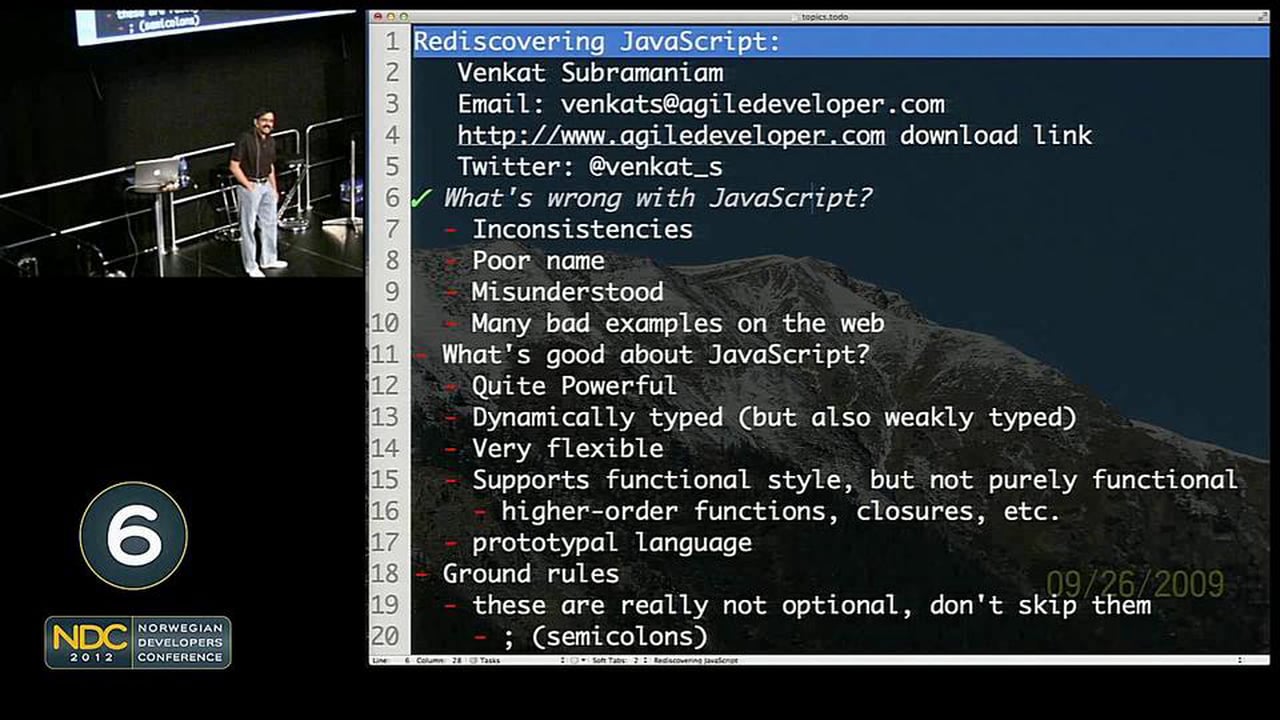Screen dimensions: 1280x720
Task: Click the pencil icon in the status bar
Action: point(573,662)
